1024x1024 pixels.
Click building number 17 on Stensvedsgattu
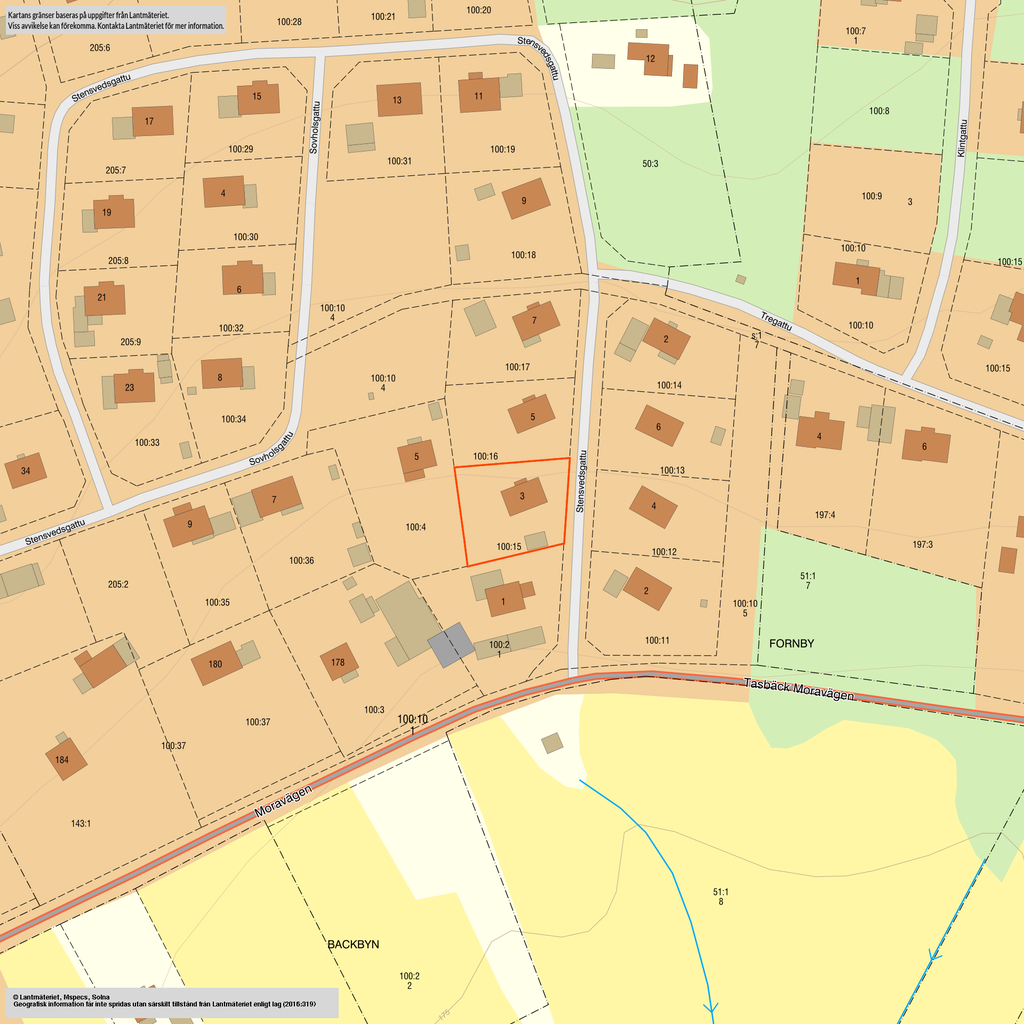(x=150, y=121)
